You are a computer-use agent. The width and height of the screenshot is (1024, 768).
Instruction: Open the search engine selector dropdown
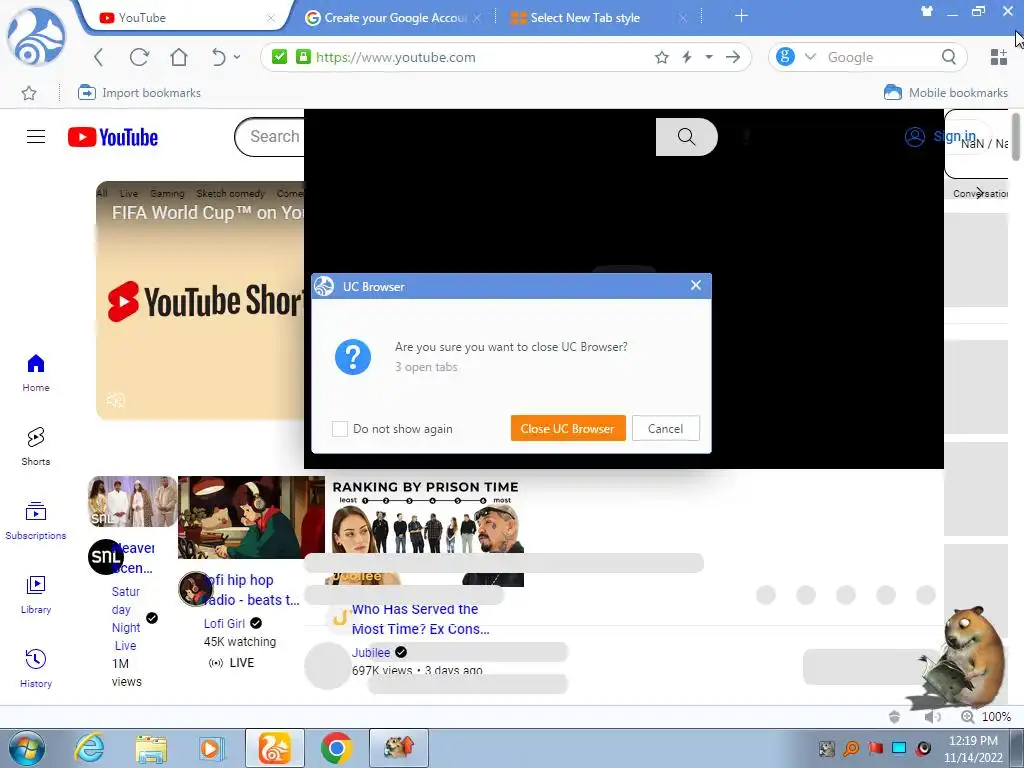(x=810, y=57)
